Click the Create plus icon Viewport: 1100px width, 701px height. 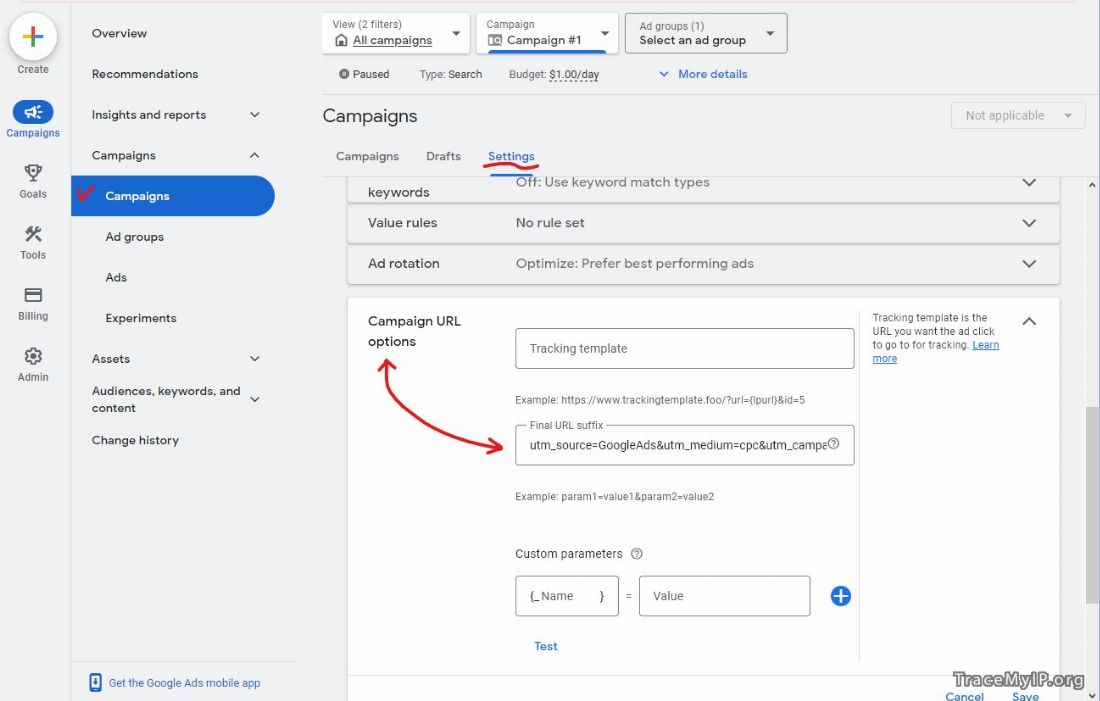tap(33, 37)
